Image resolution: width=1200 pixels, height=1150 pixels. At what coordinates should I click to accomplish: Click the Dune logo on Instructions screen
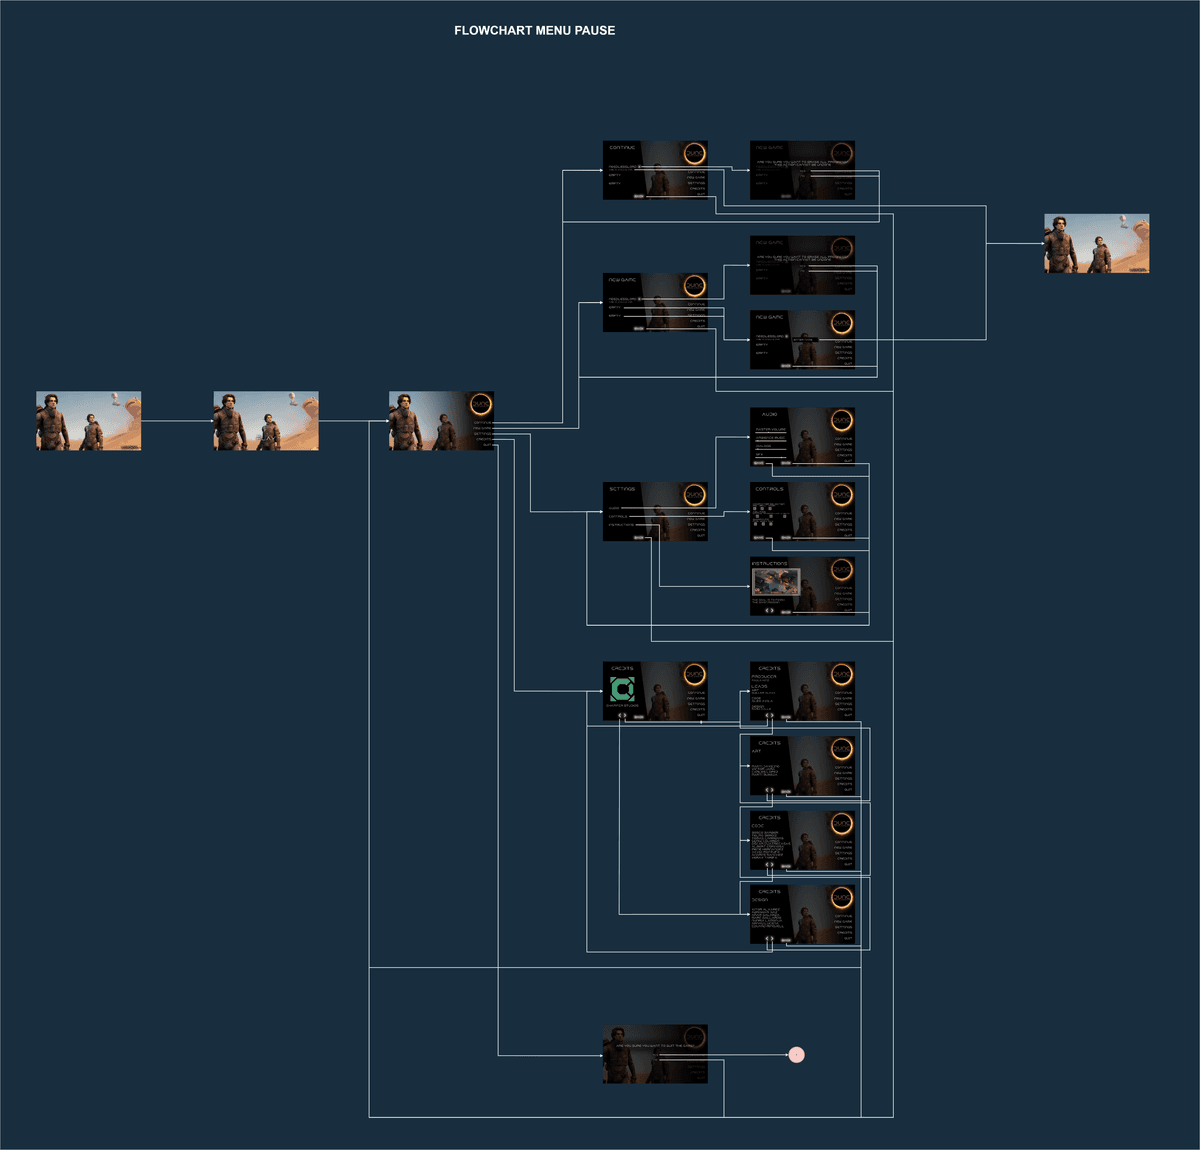(x=842, y=570)
